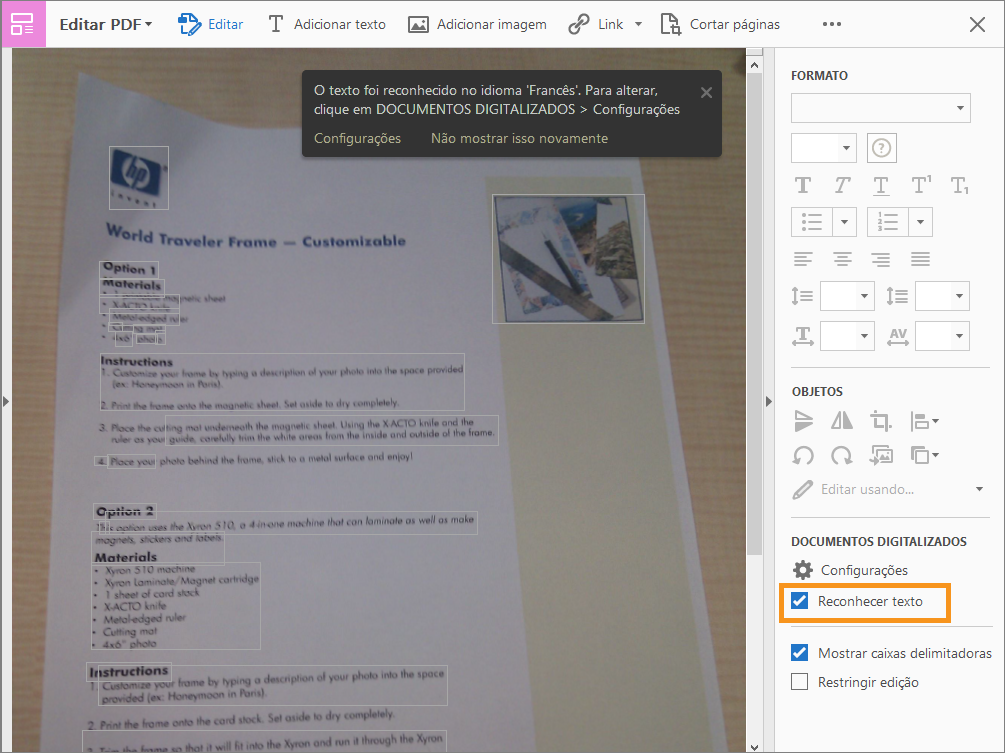
Task: Click the document vertical scrollbar thumb
Action: click(x=754, y=314)
